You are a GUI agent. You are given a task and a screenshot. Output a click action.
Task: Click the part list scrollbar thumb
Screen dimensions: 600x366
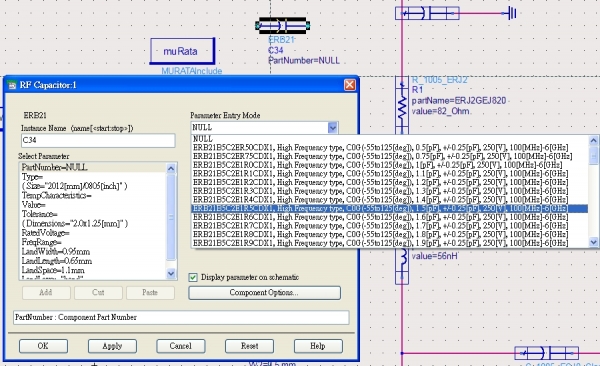point(593,155)
